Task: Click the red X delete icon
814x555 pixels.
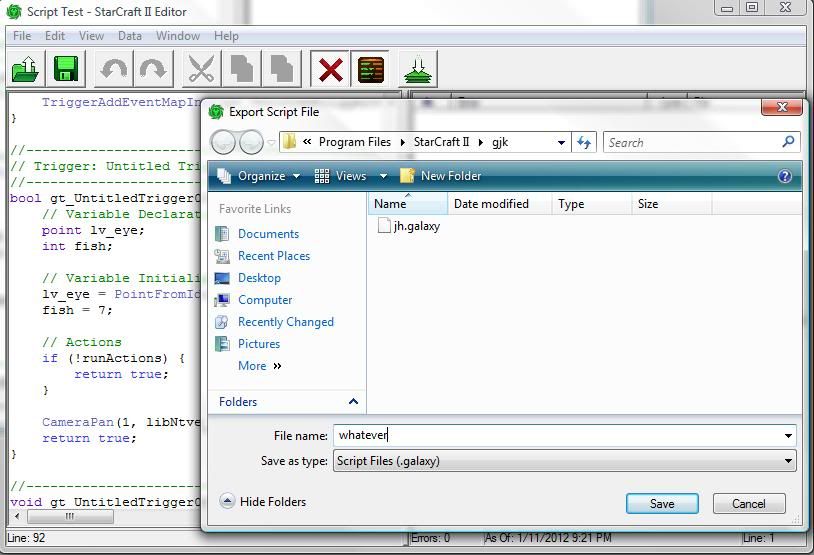Action: (x=329, y=69)
